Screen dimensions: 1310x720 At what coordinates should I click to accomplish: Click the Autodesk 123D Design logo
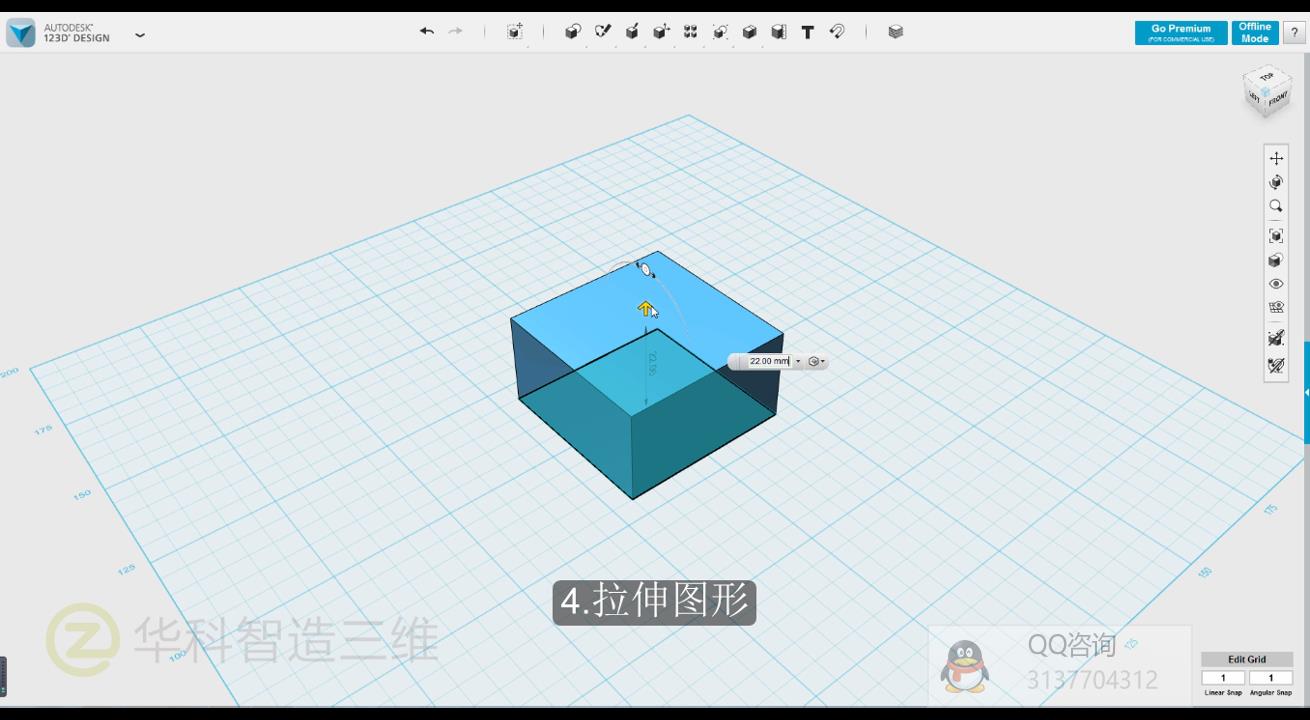pos(21,33)
